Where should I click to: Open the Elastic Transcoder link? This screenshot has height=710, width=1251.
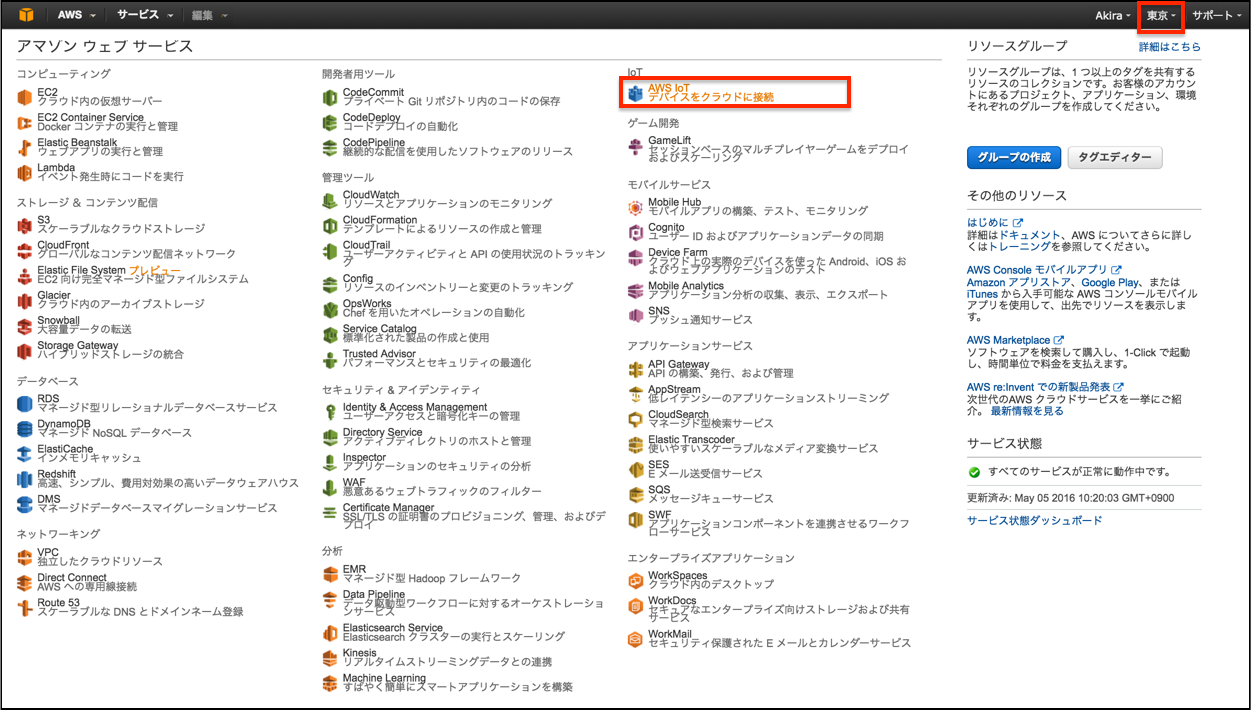tap(692, 439)
